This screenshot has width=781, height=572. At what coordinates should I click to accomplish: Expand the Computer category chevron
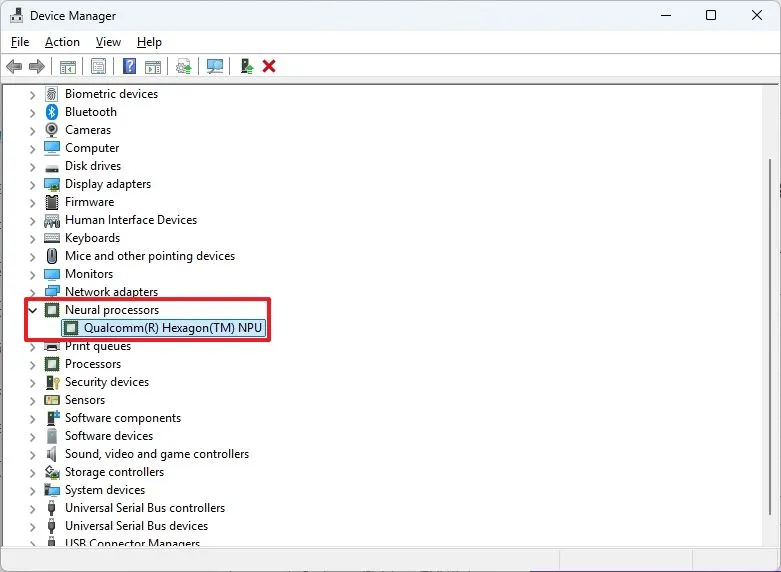pos(33,148)
